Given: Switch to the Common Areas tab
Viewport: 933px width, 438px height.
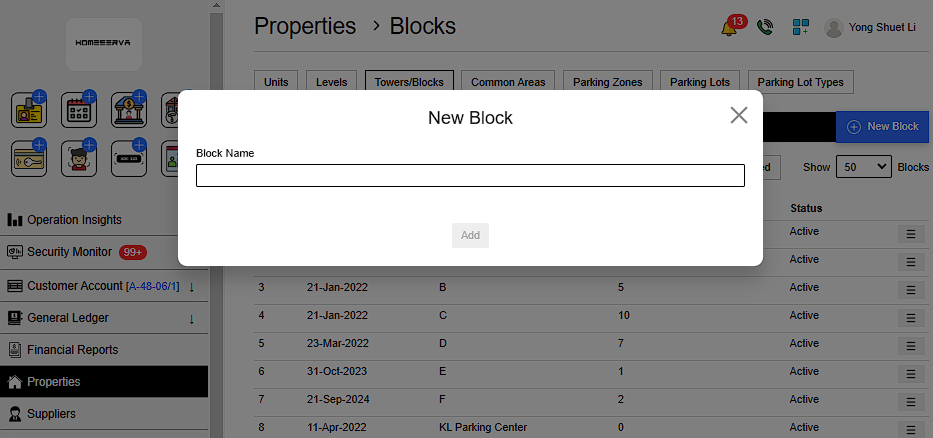Looking at the screenshot, I should [x=509, y=82].
